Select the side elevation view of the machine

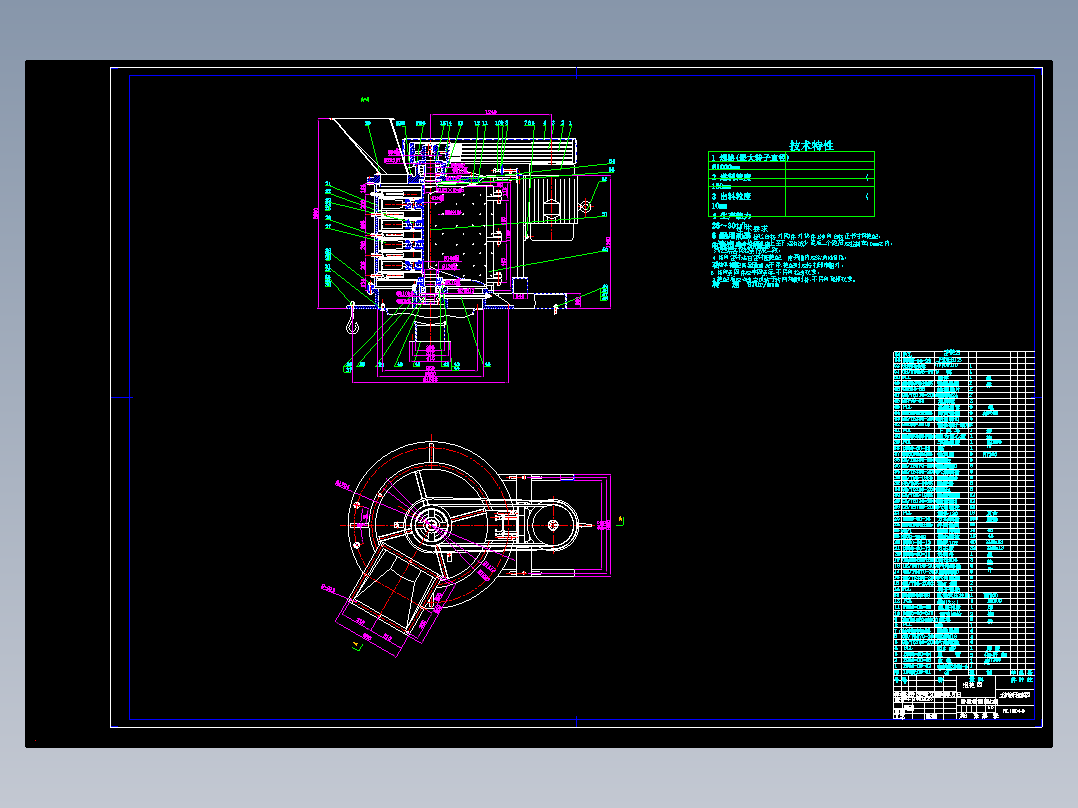[464, 248]
